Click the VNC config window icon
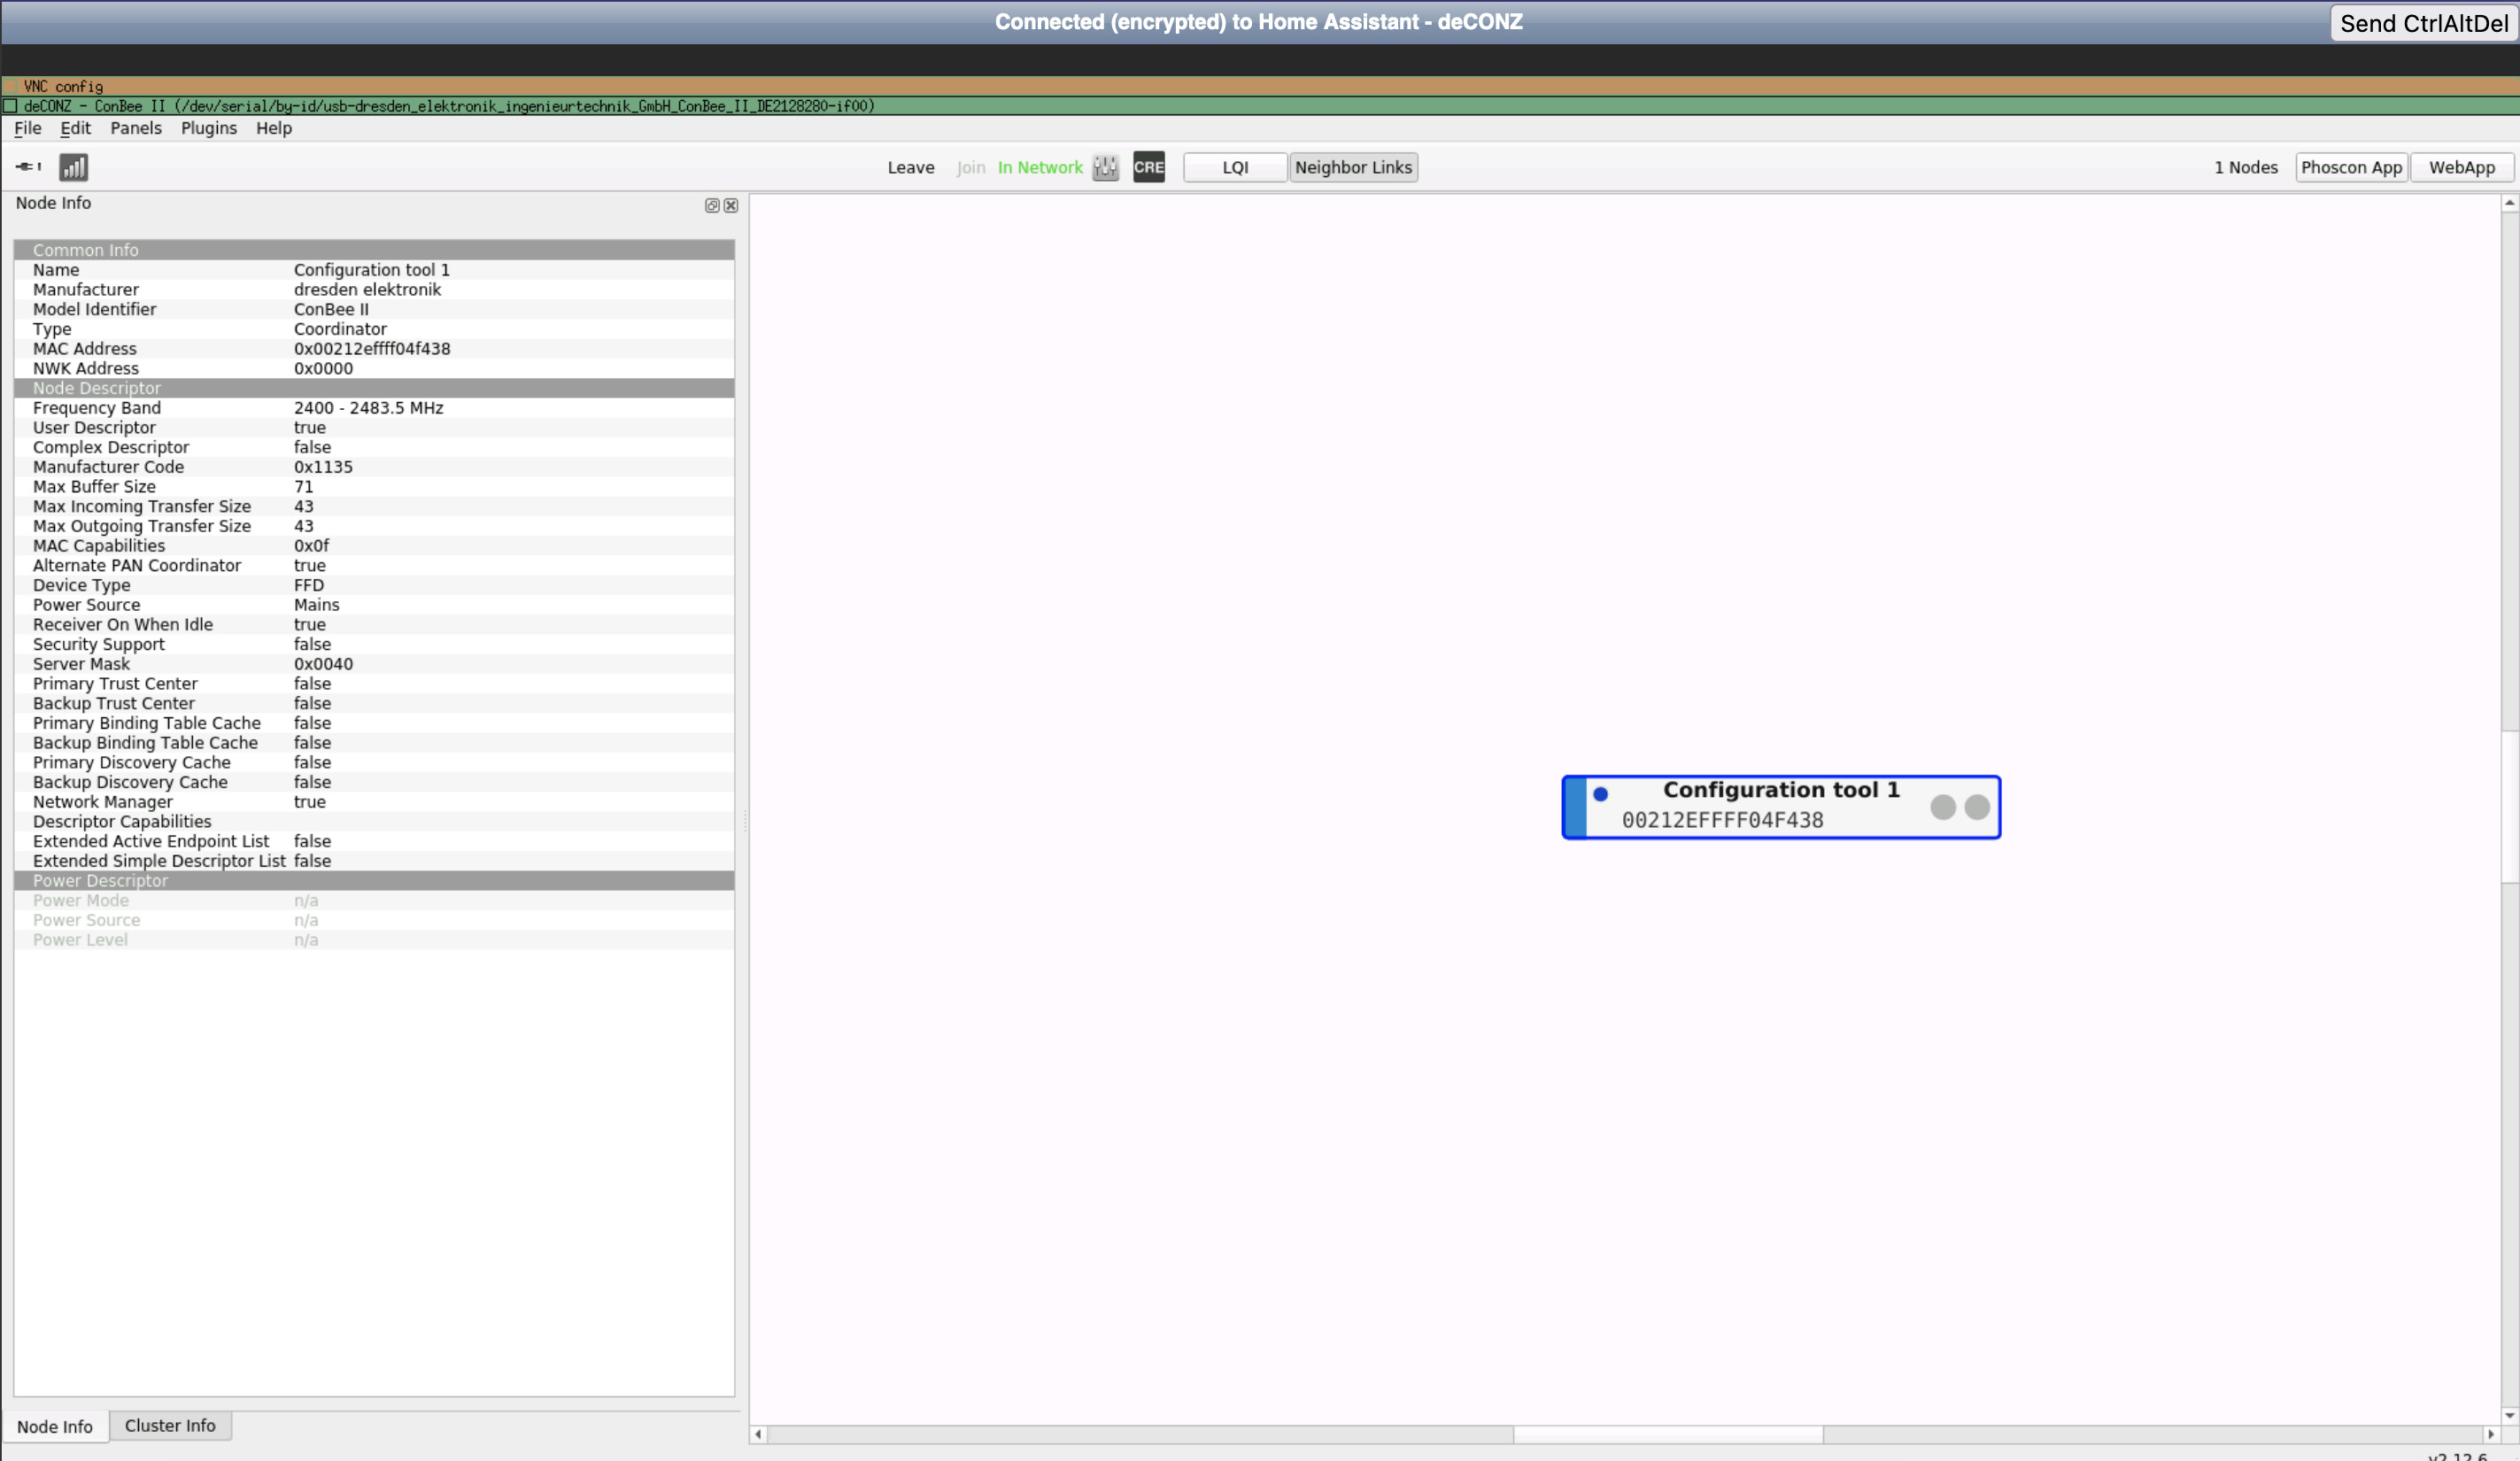The height and width of the screenshot is (1461, 2520). pyautogui.click(x=10, y=86)
